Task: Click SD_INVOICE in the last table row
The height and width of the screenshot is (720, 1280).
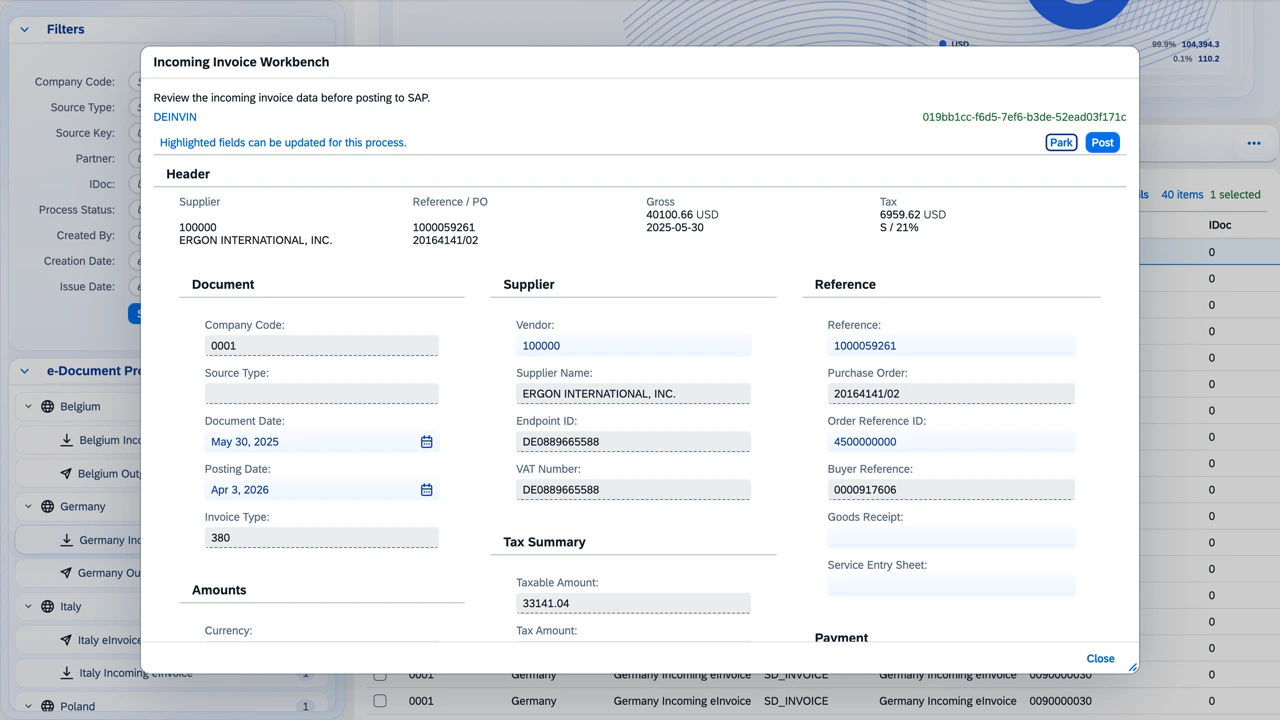Action: [x=796, y=701]
